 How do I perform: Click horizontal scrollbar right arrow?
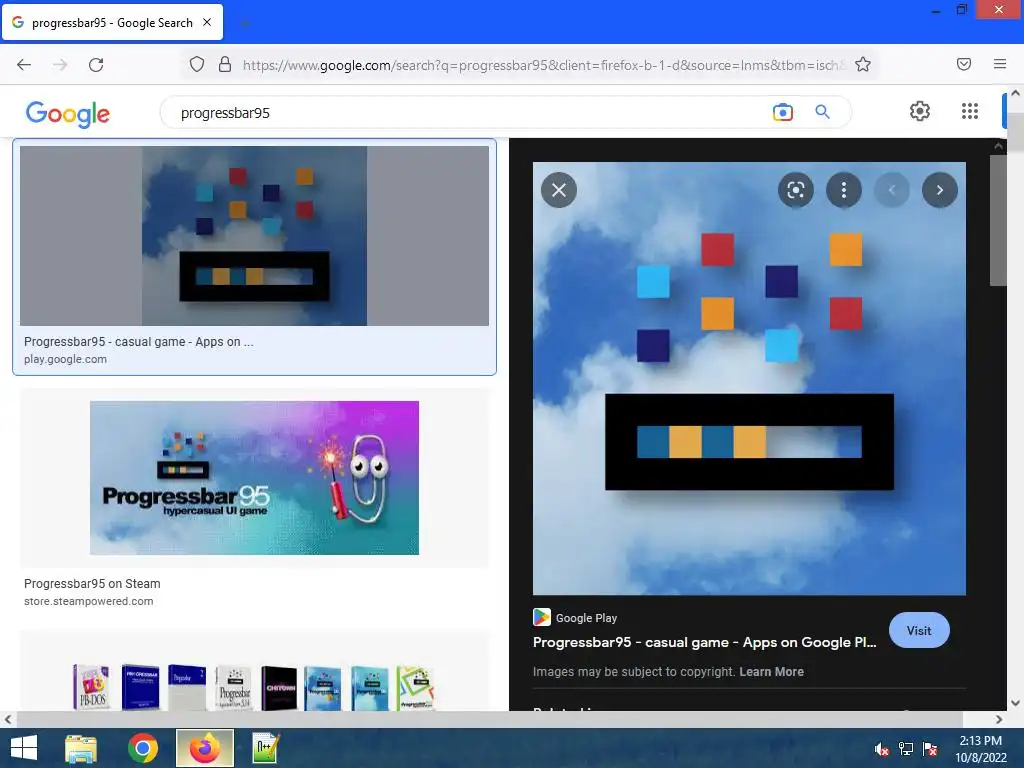(999, 720)
